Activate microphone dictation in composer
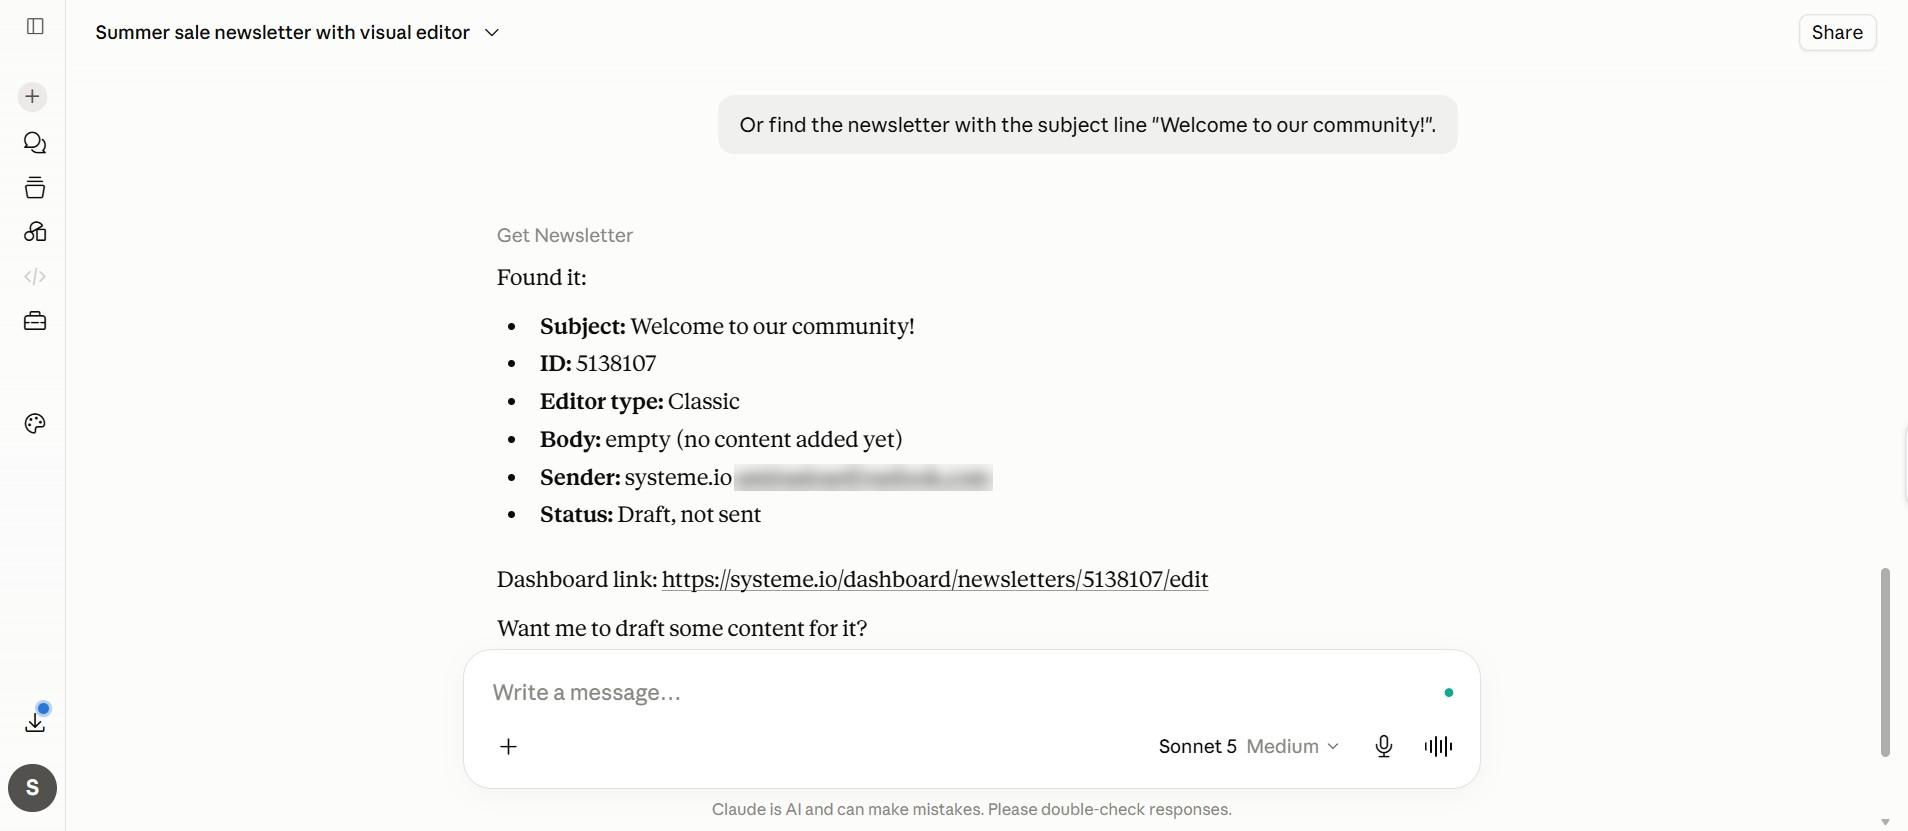 [1384, 746]
